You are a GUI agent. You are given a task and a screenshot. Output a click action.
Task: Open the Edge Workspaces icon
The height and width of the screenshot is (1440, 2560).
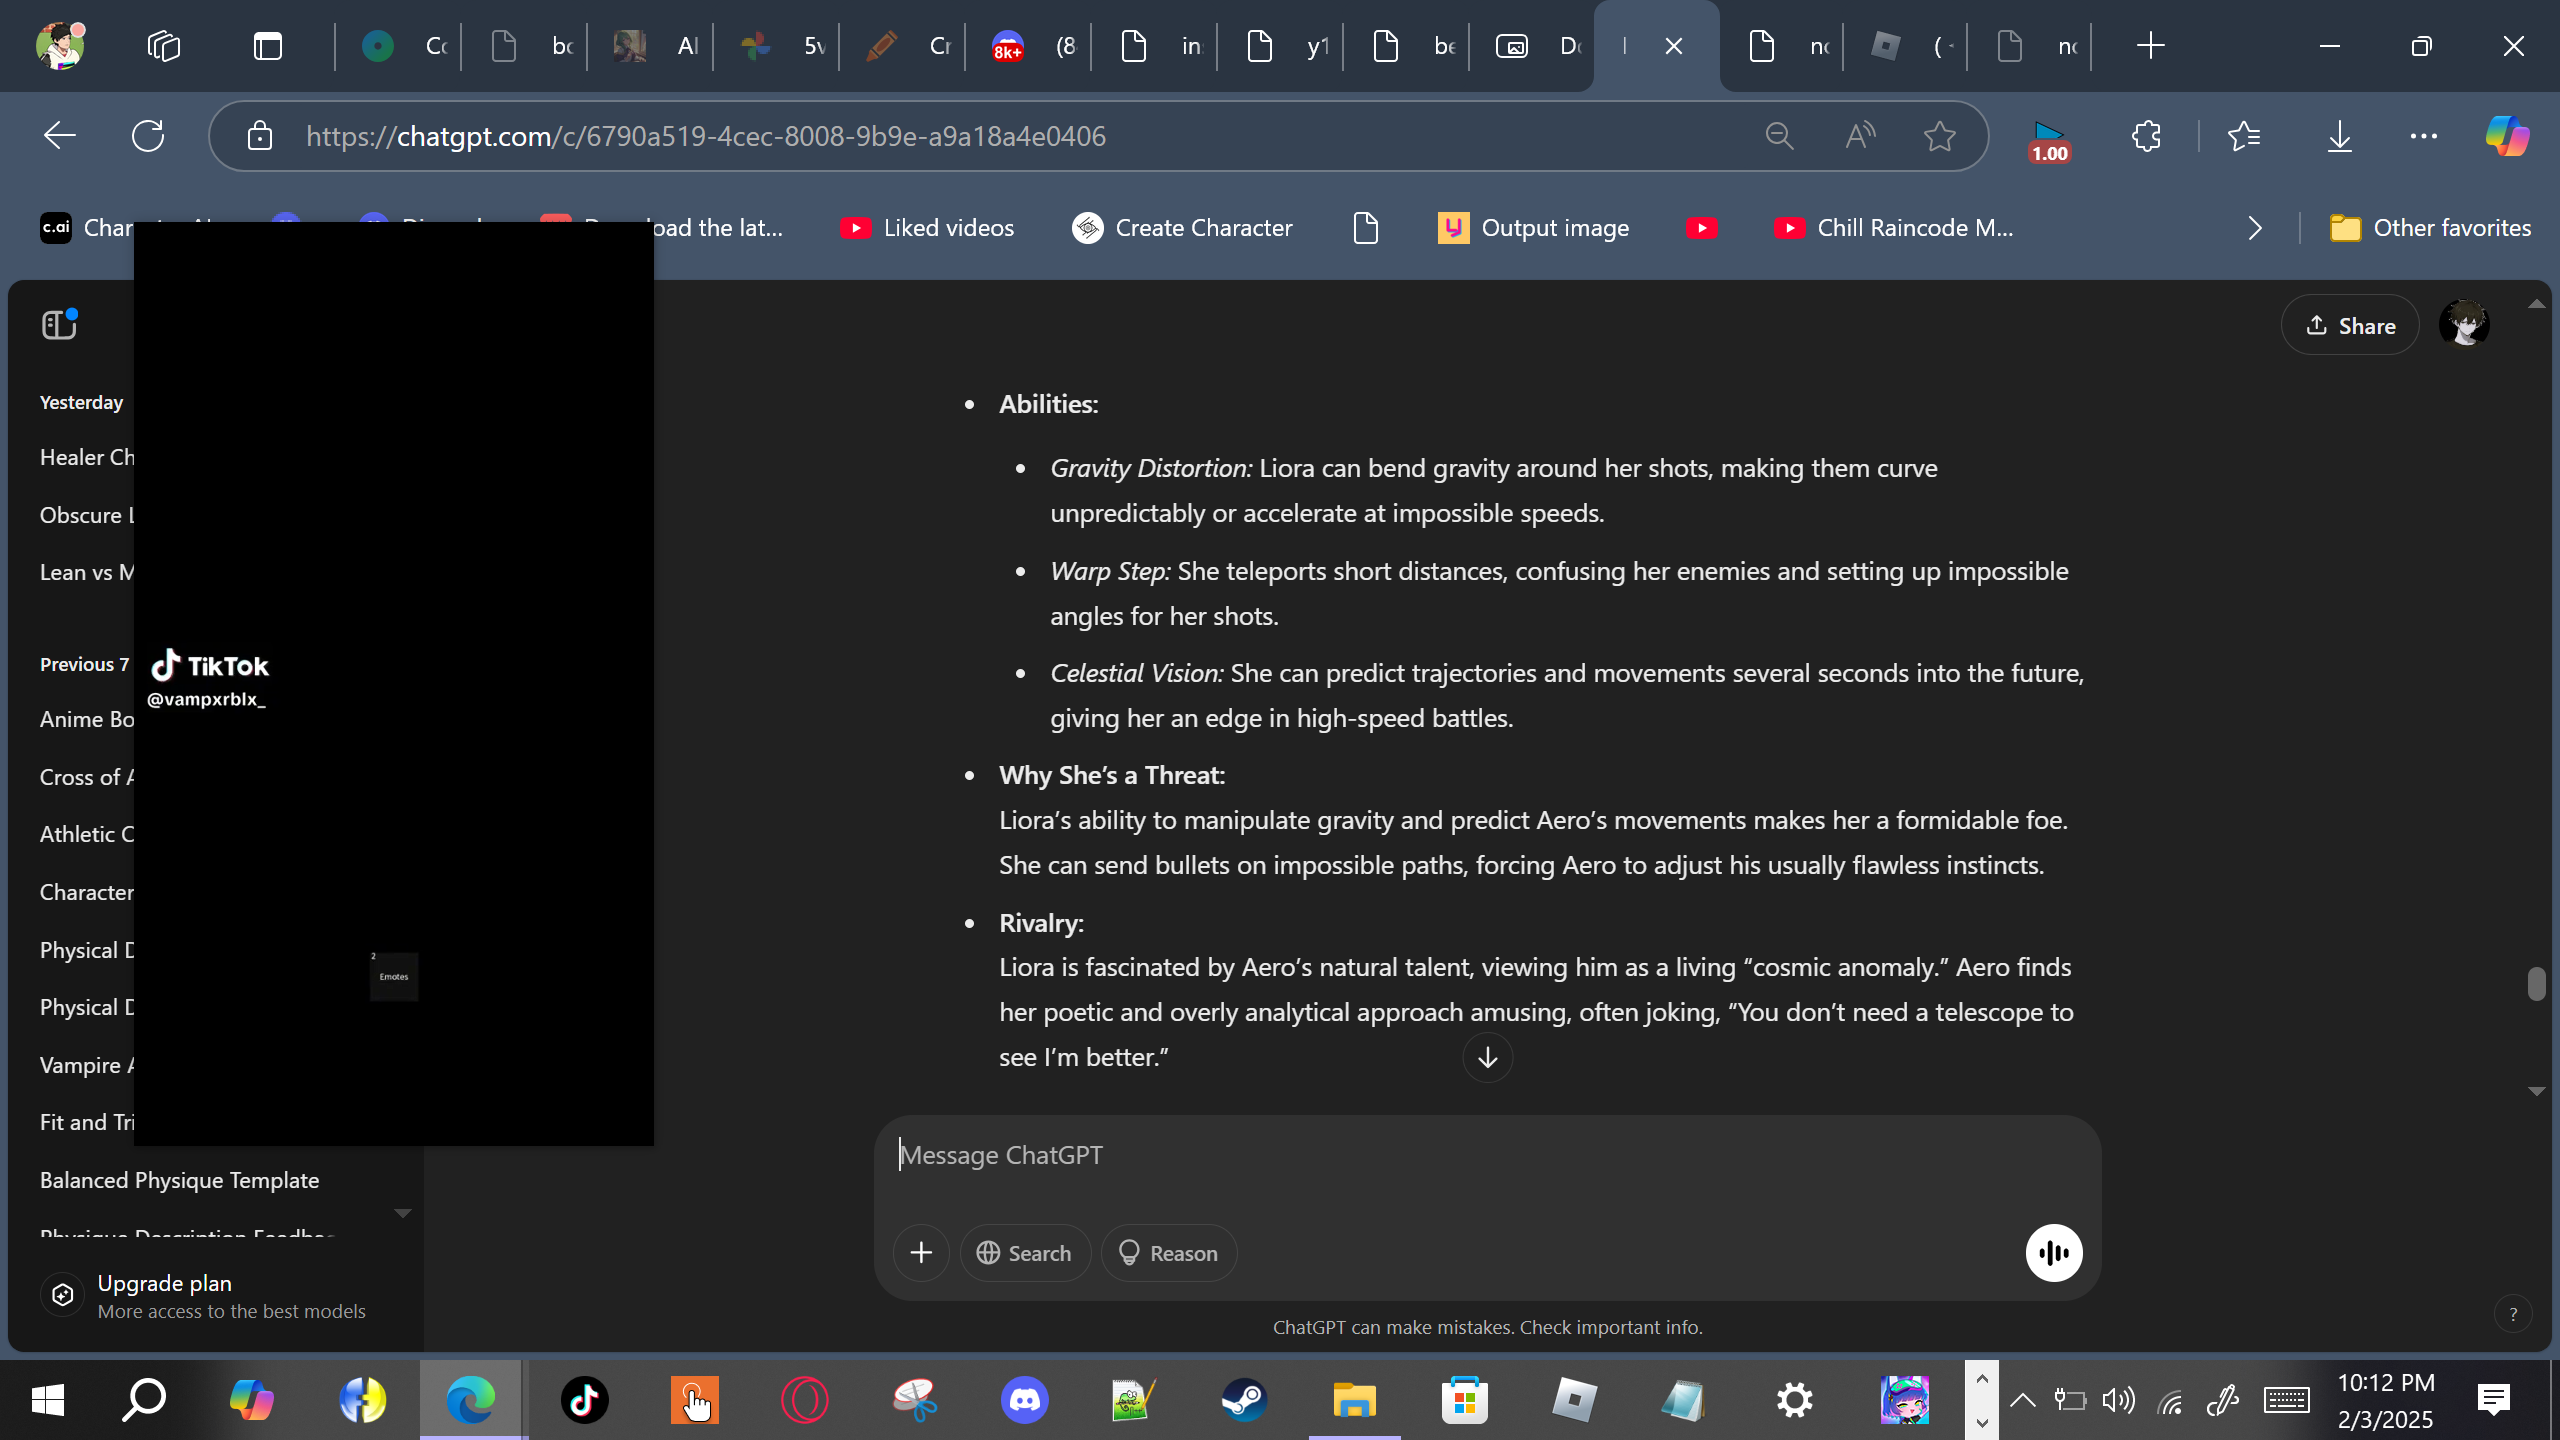pos(164,46)
